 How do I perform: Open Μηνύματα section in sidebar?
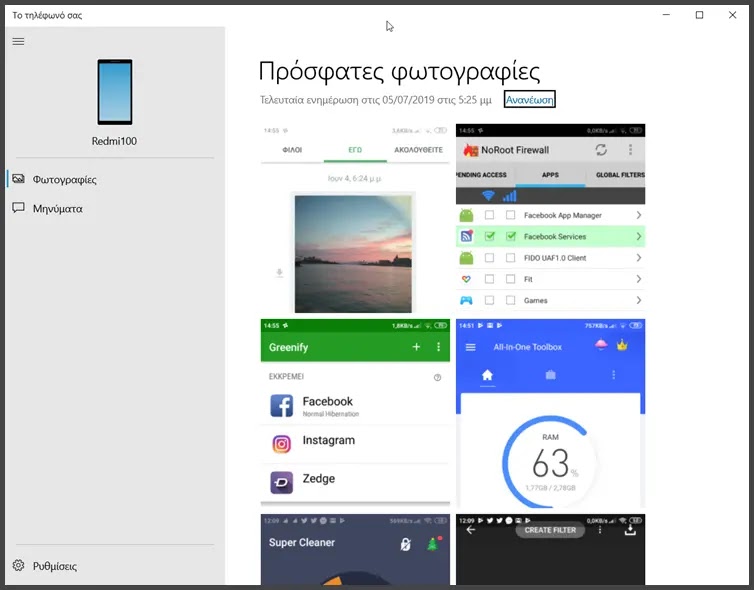pos(115,208)
